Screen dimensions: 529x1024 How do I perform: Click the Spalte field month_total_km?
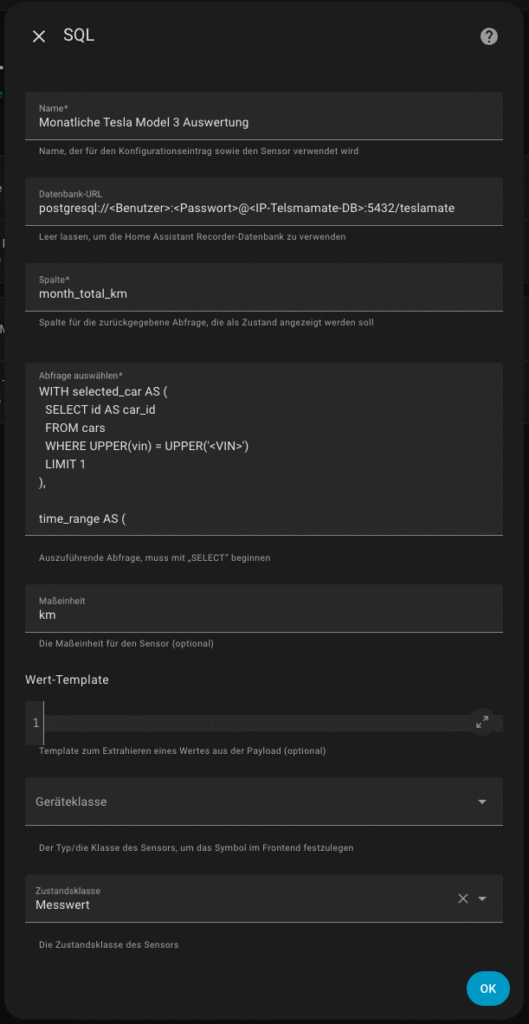[264, 287]
